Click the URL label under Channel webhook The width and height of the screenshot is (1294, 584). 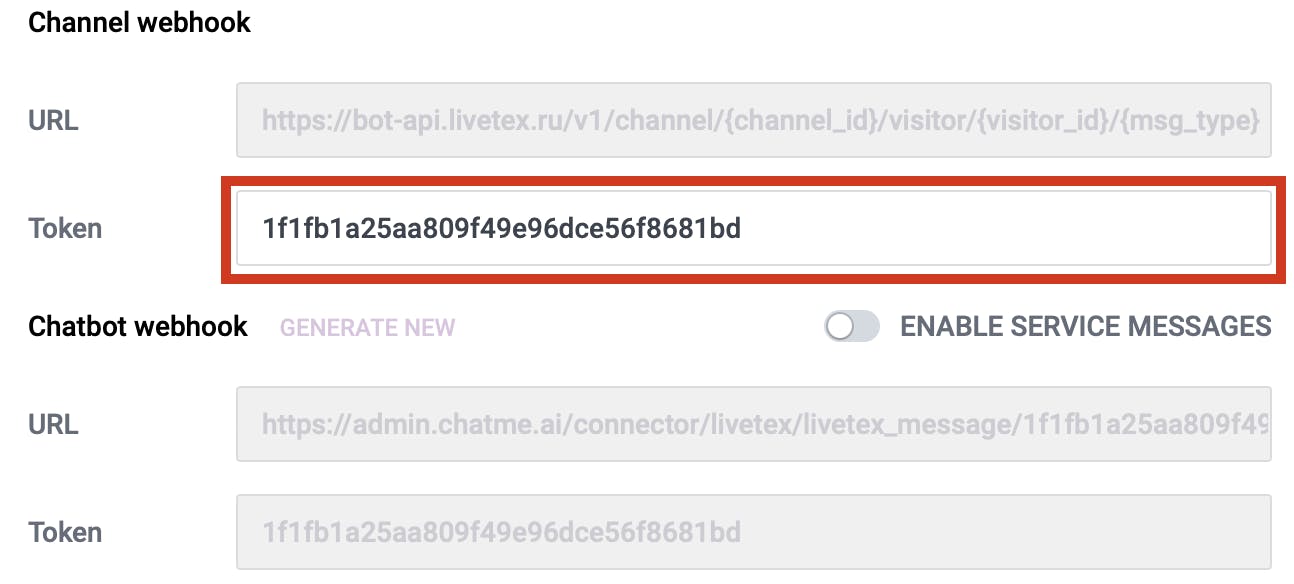[53, 121]
